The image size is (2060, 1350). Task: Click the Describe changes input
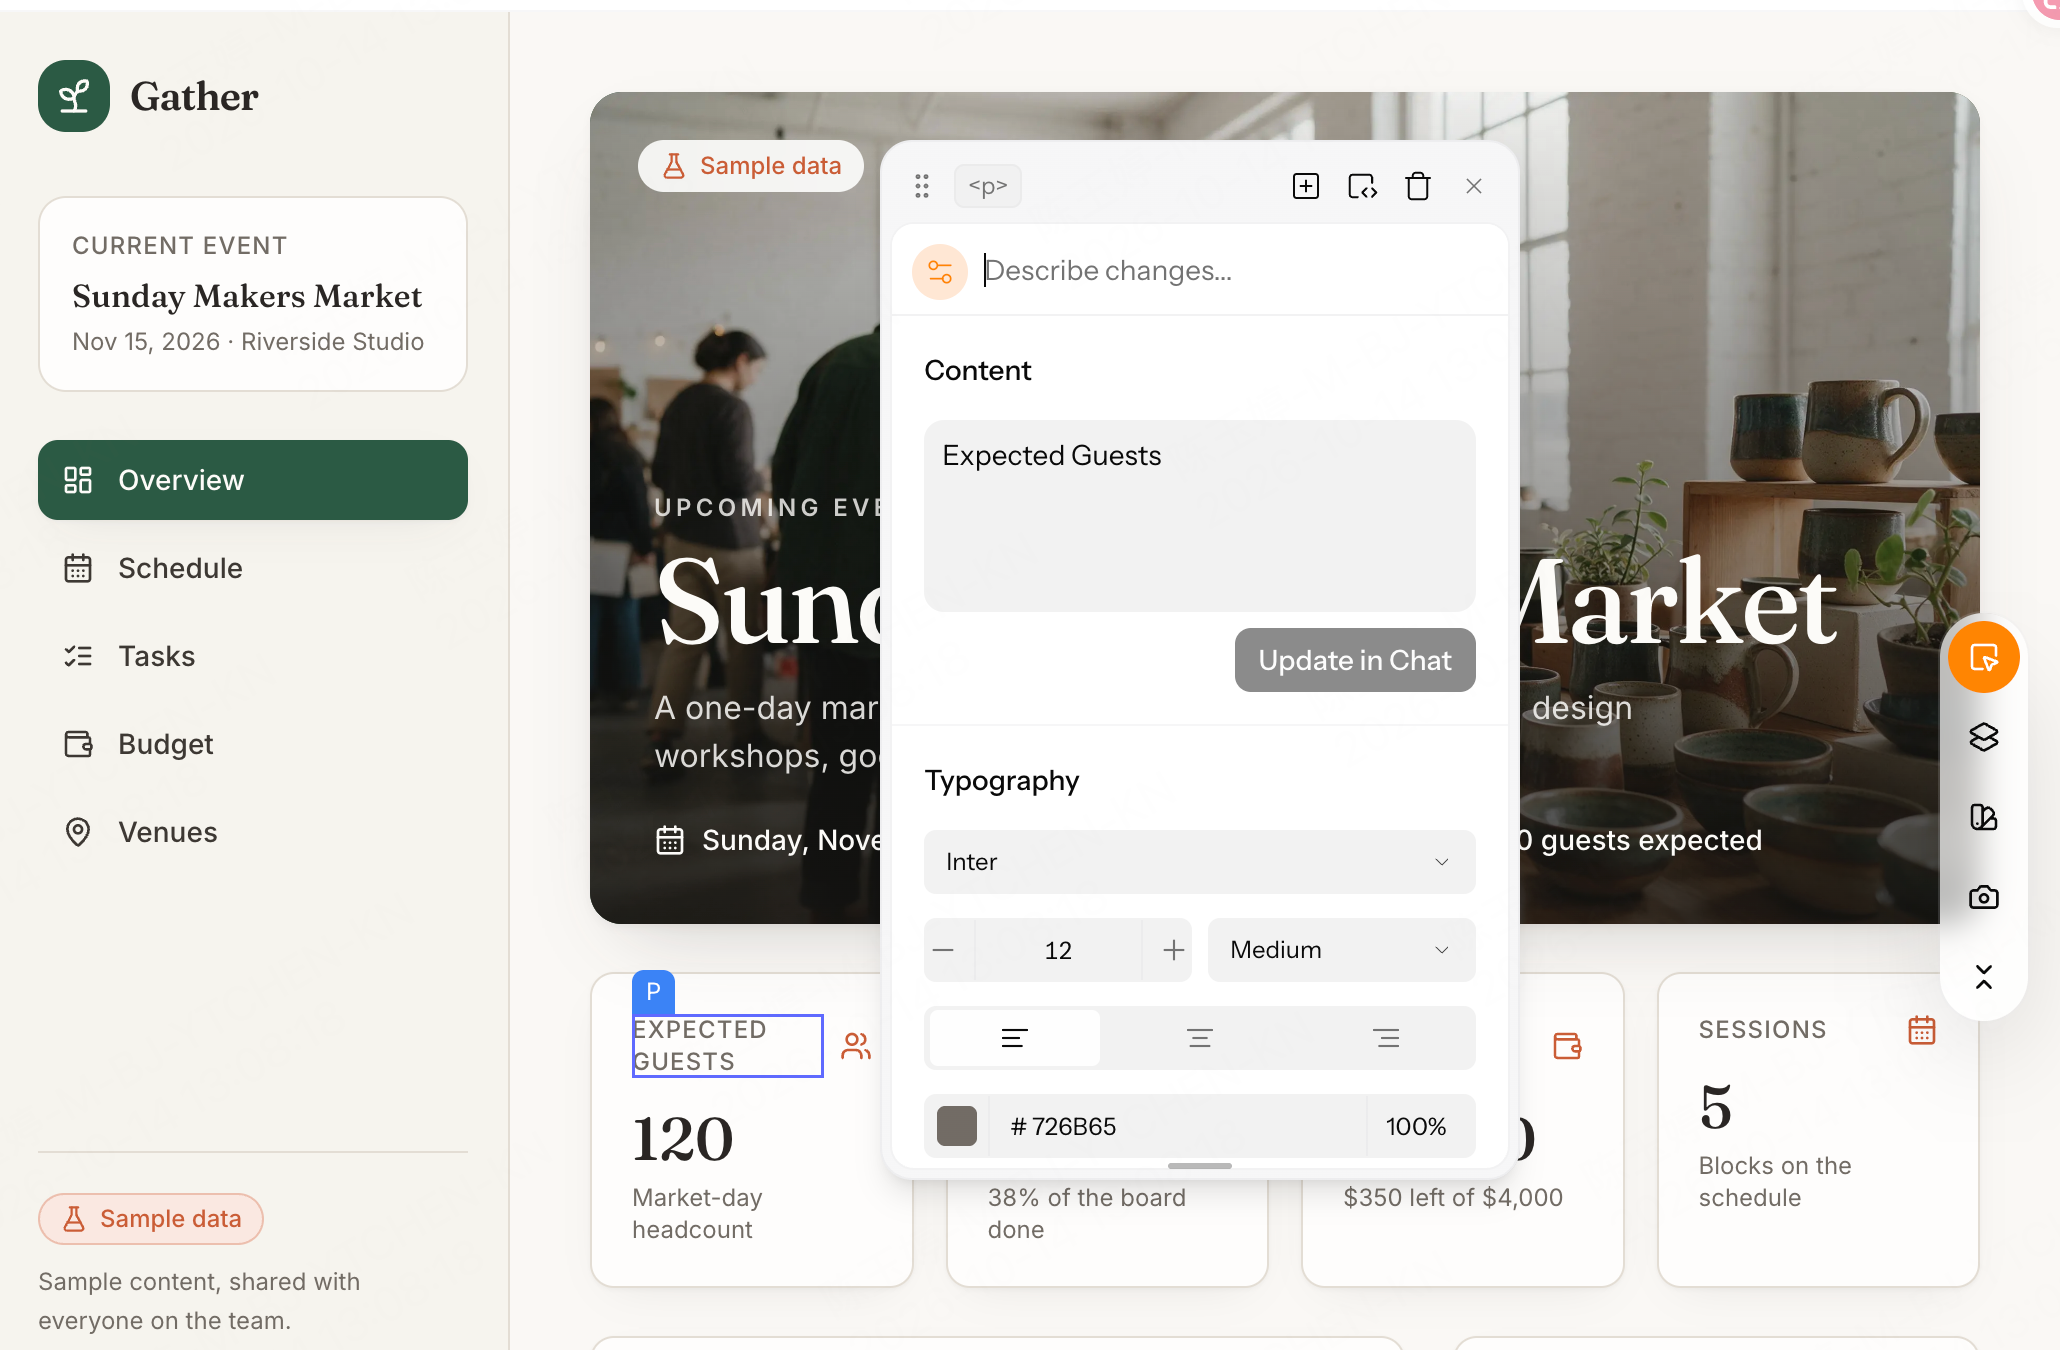(1235, 271)
